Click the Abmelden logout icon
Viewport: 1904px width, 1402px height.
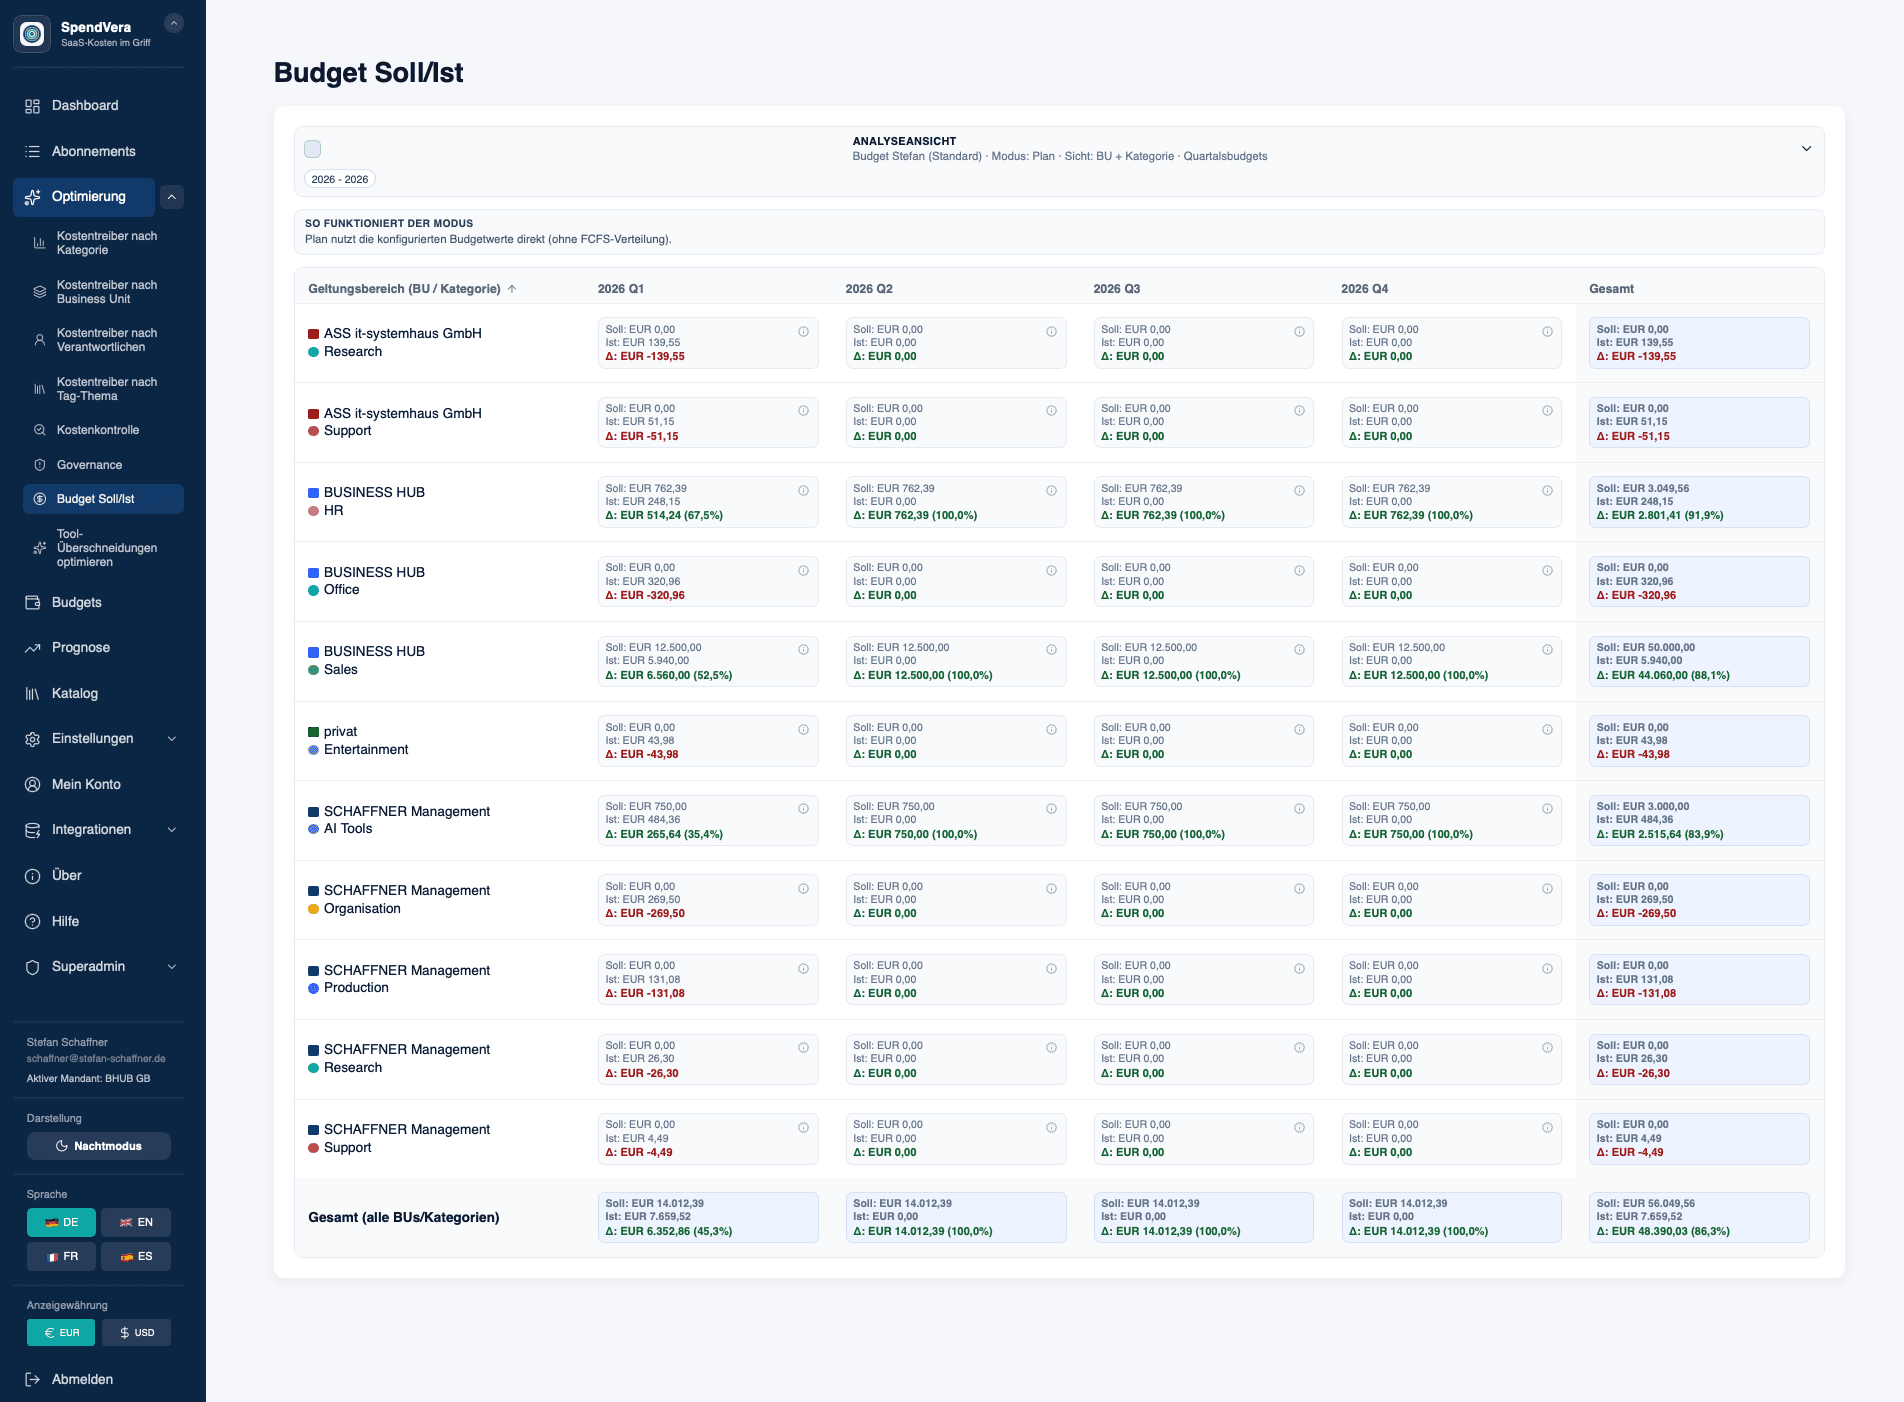tap(32, 1380)
